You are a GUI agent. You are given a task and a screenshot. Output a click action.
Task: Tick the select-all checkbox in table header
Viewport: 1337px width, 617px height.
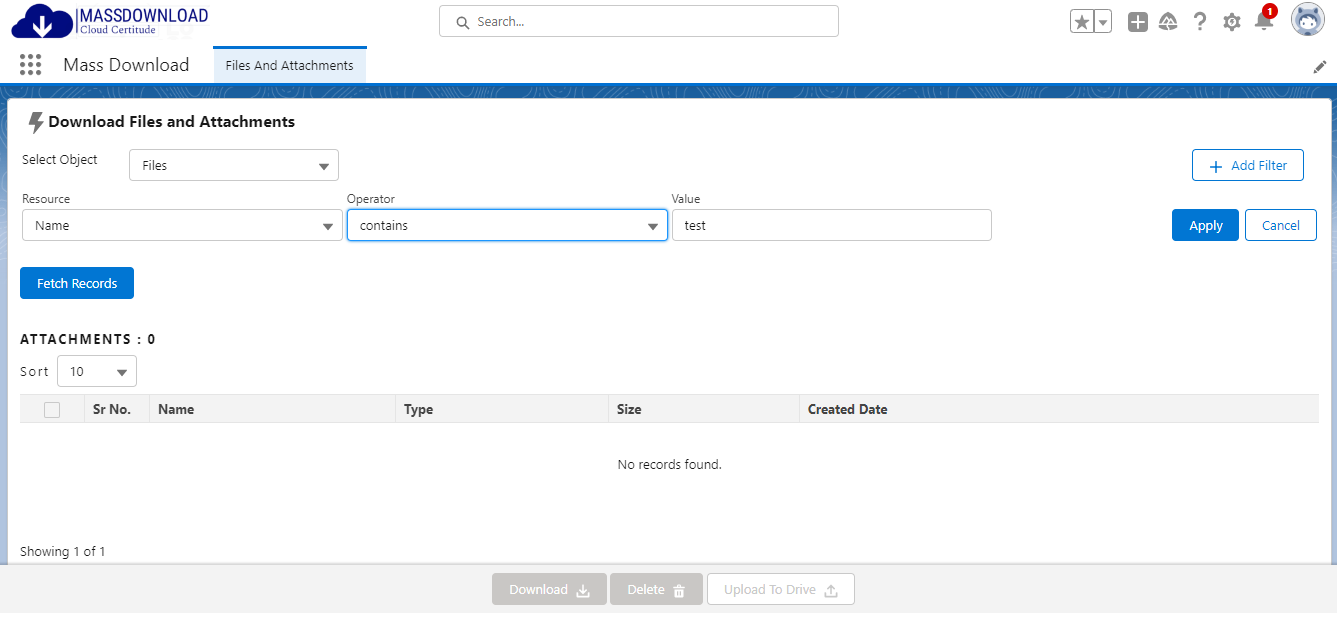click(52, 409)
